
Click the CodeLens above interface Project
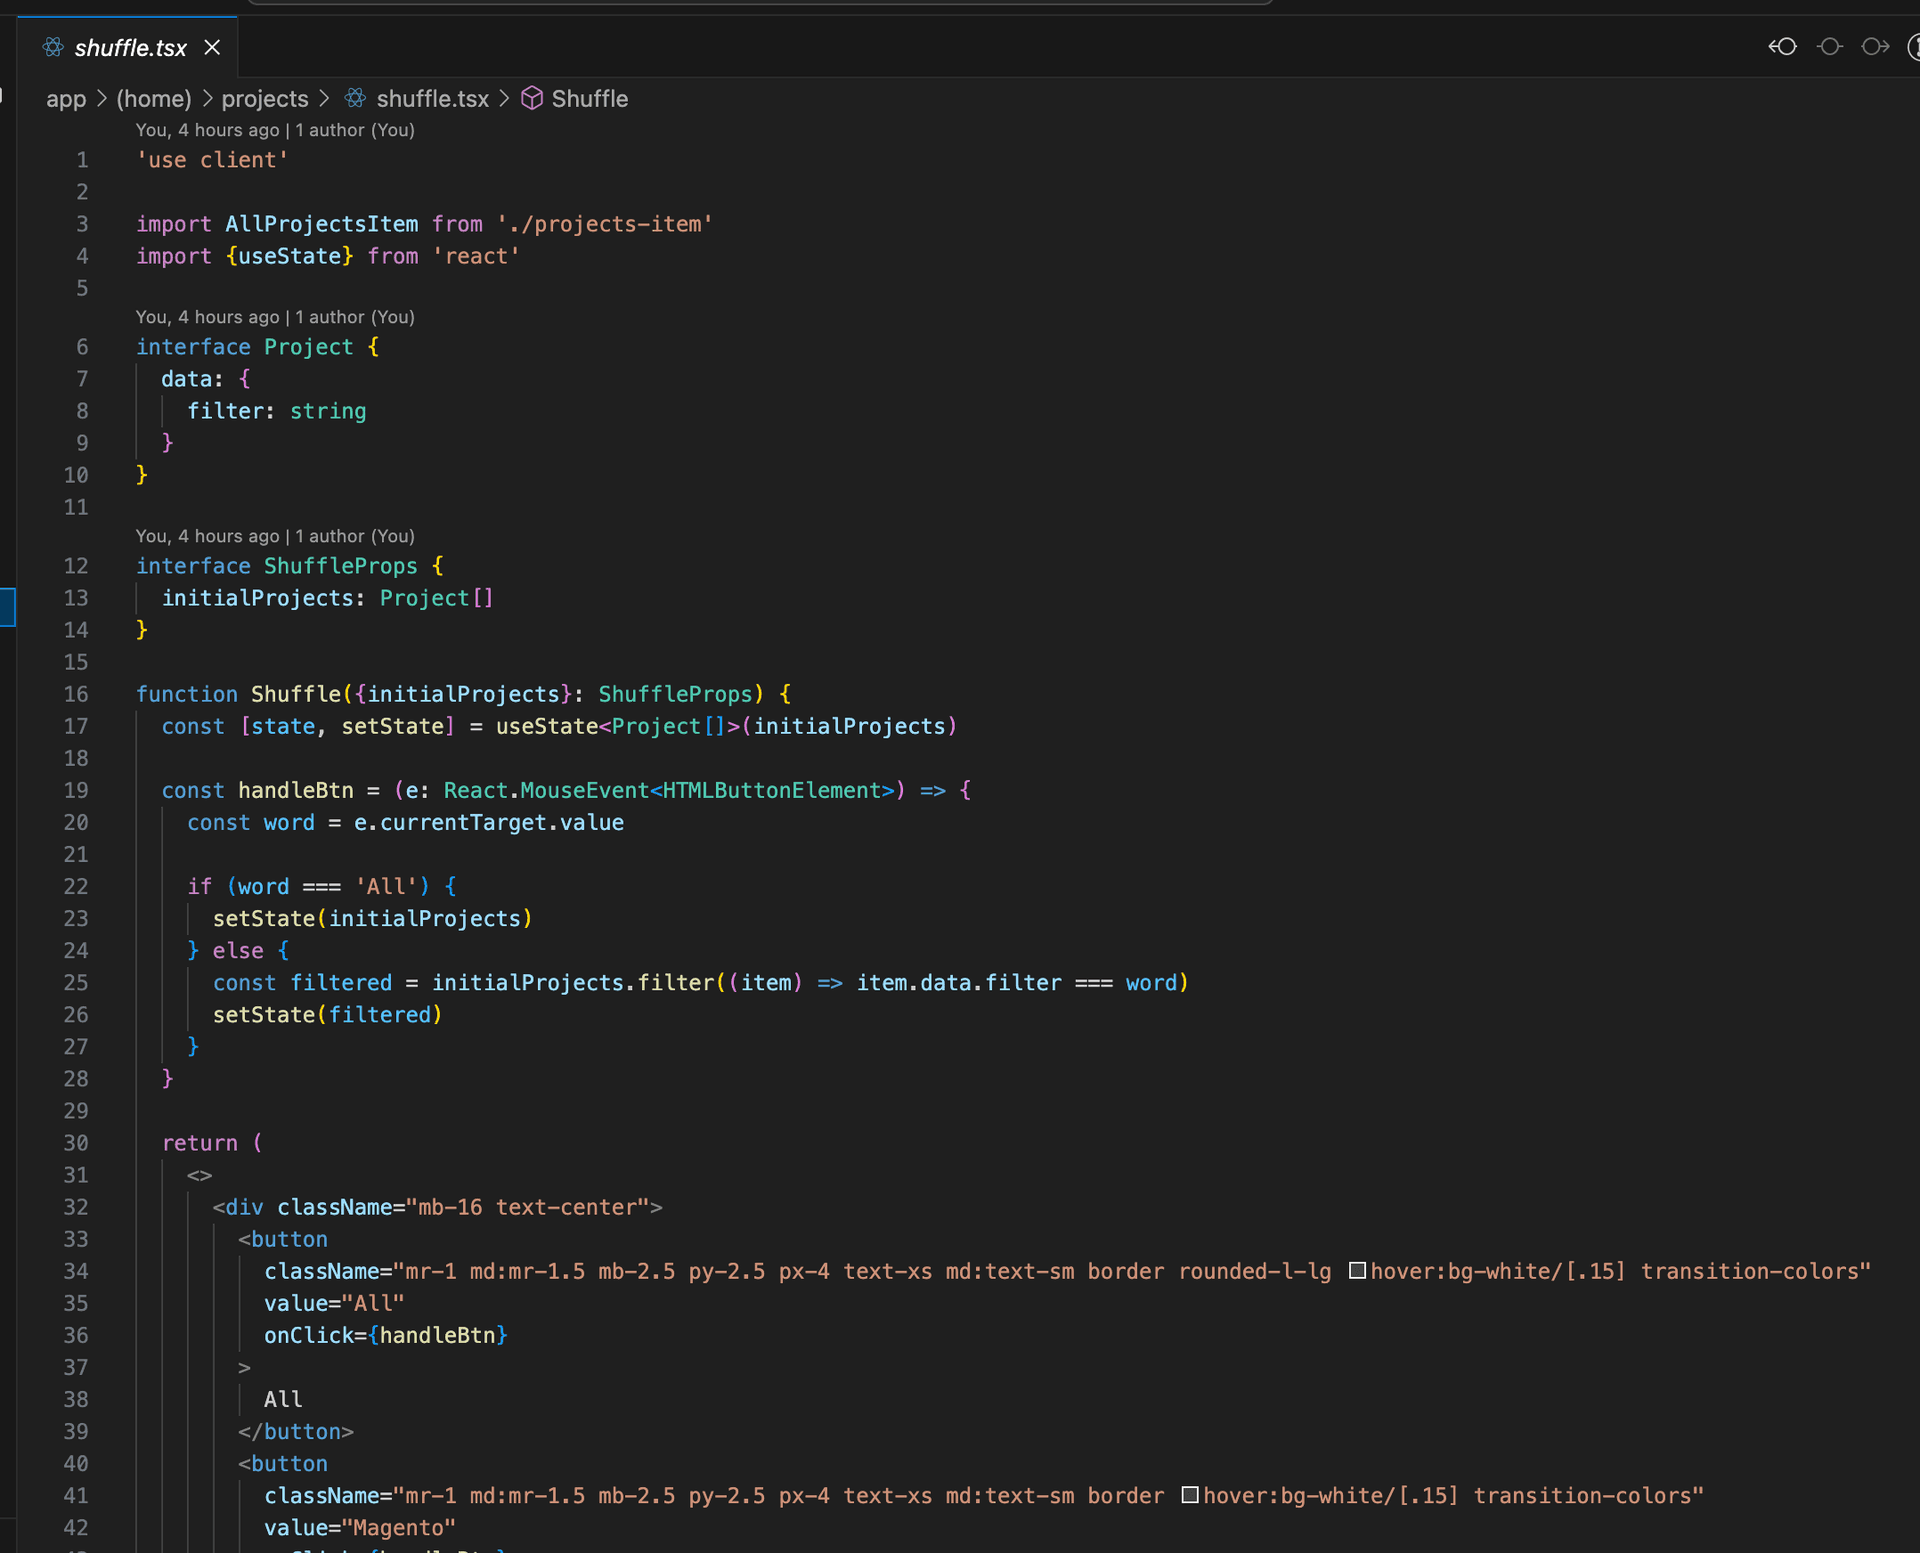tap(275, 317)
